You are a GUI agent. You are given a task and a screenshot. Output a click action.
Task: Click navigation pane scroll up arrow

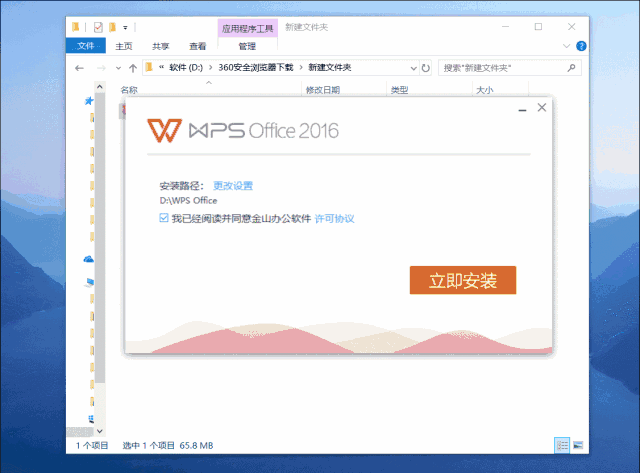pyautogui.click(x=100, y=87)
